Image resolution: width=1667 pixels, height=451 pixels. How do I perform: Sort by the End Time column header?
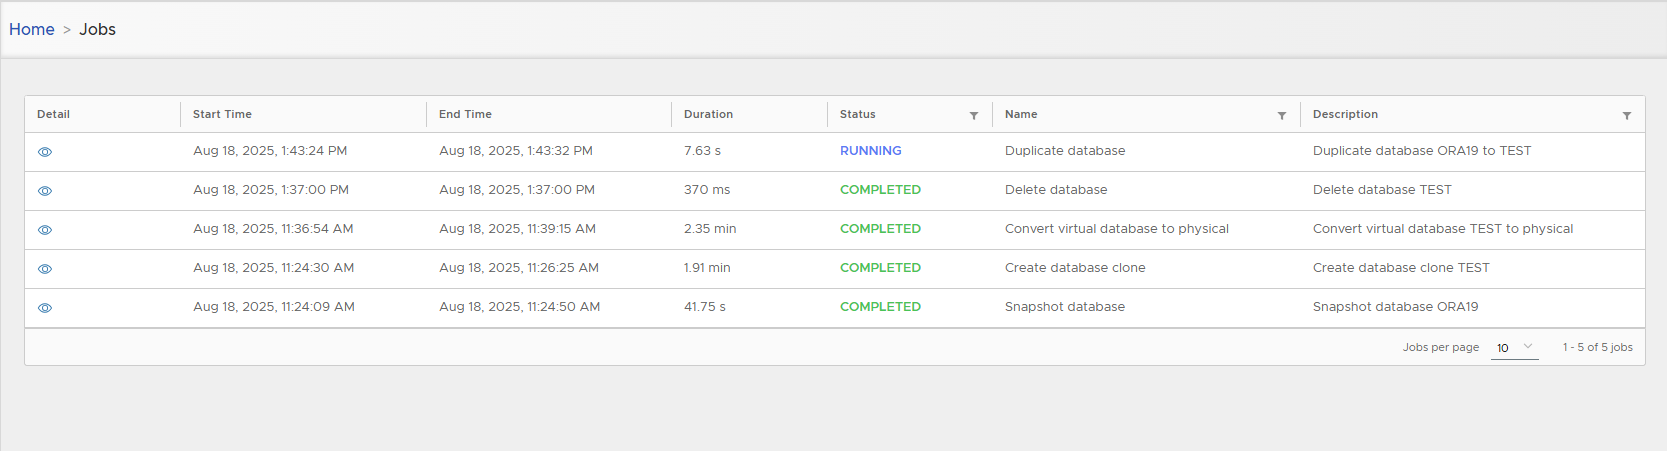465,114
